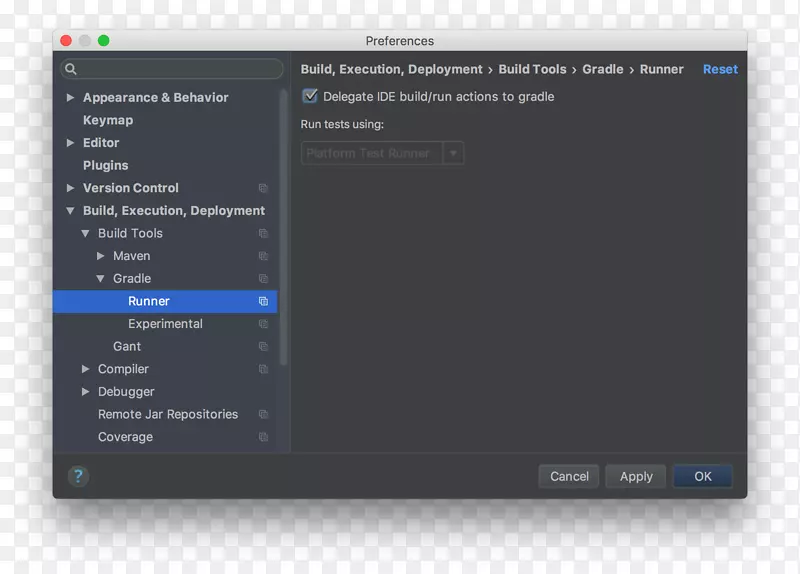Viewport: 800px width, 574px height.
Task: Expand the Version Control arrow
Action: (70, 188)
